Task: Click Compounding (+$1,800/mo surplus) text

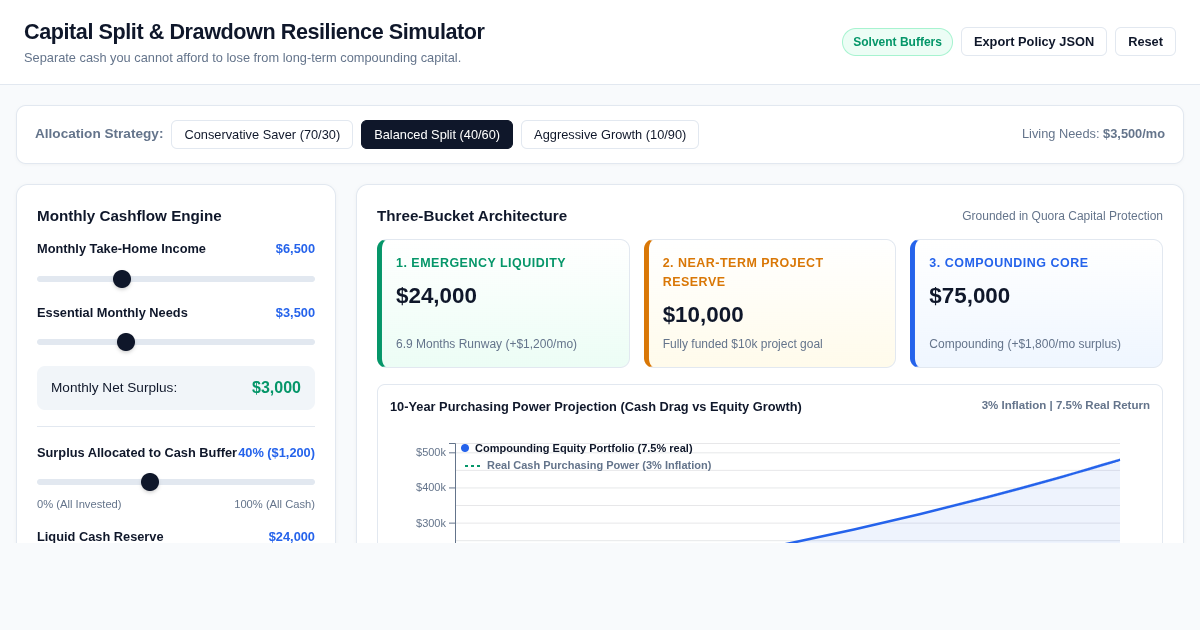Action: coord(1025,344)
